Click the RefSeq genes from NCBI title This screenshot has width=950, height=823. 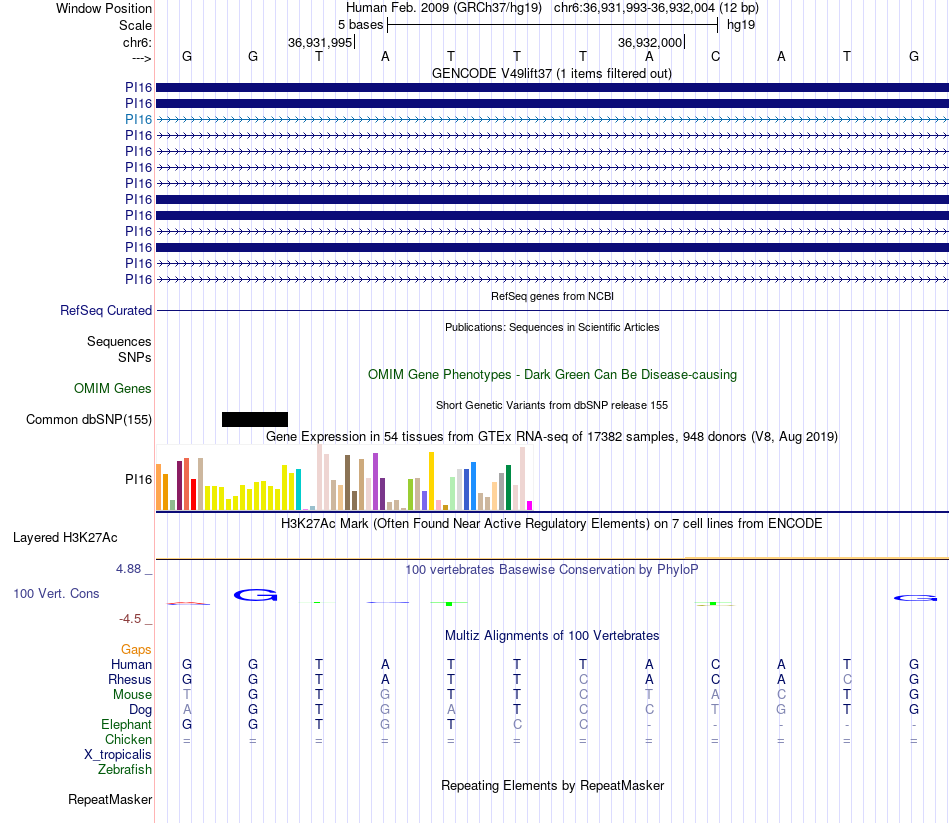pos(552,296)
